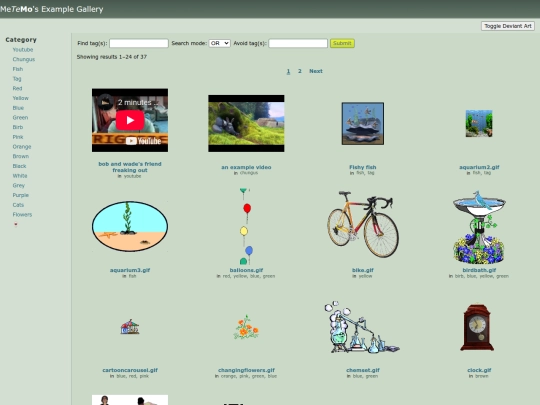The image size is (540, 405).
Task: Open the chemistry set thumbnail image
Action: 363,327
